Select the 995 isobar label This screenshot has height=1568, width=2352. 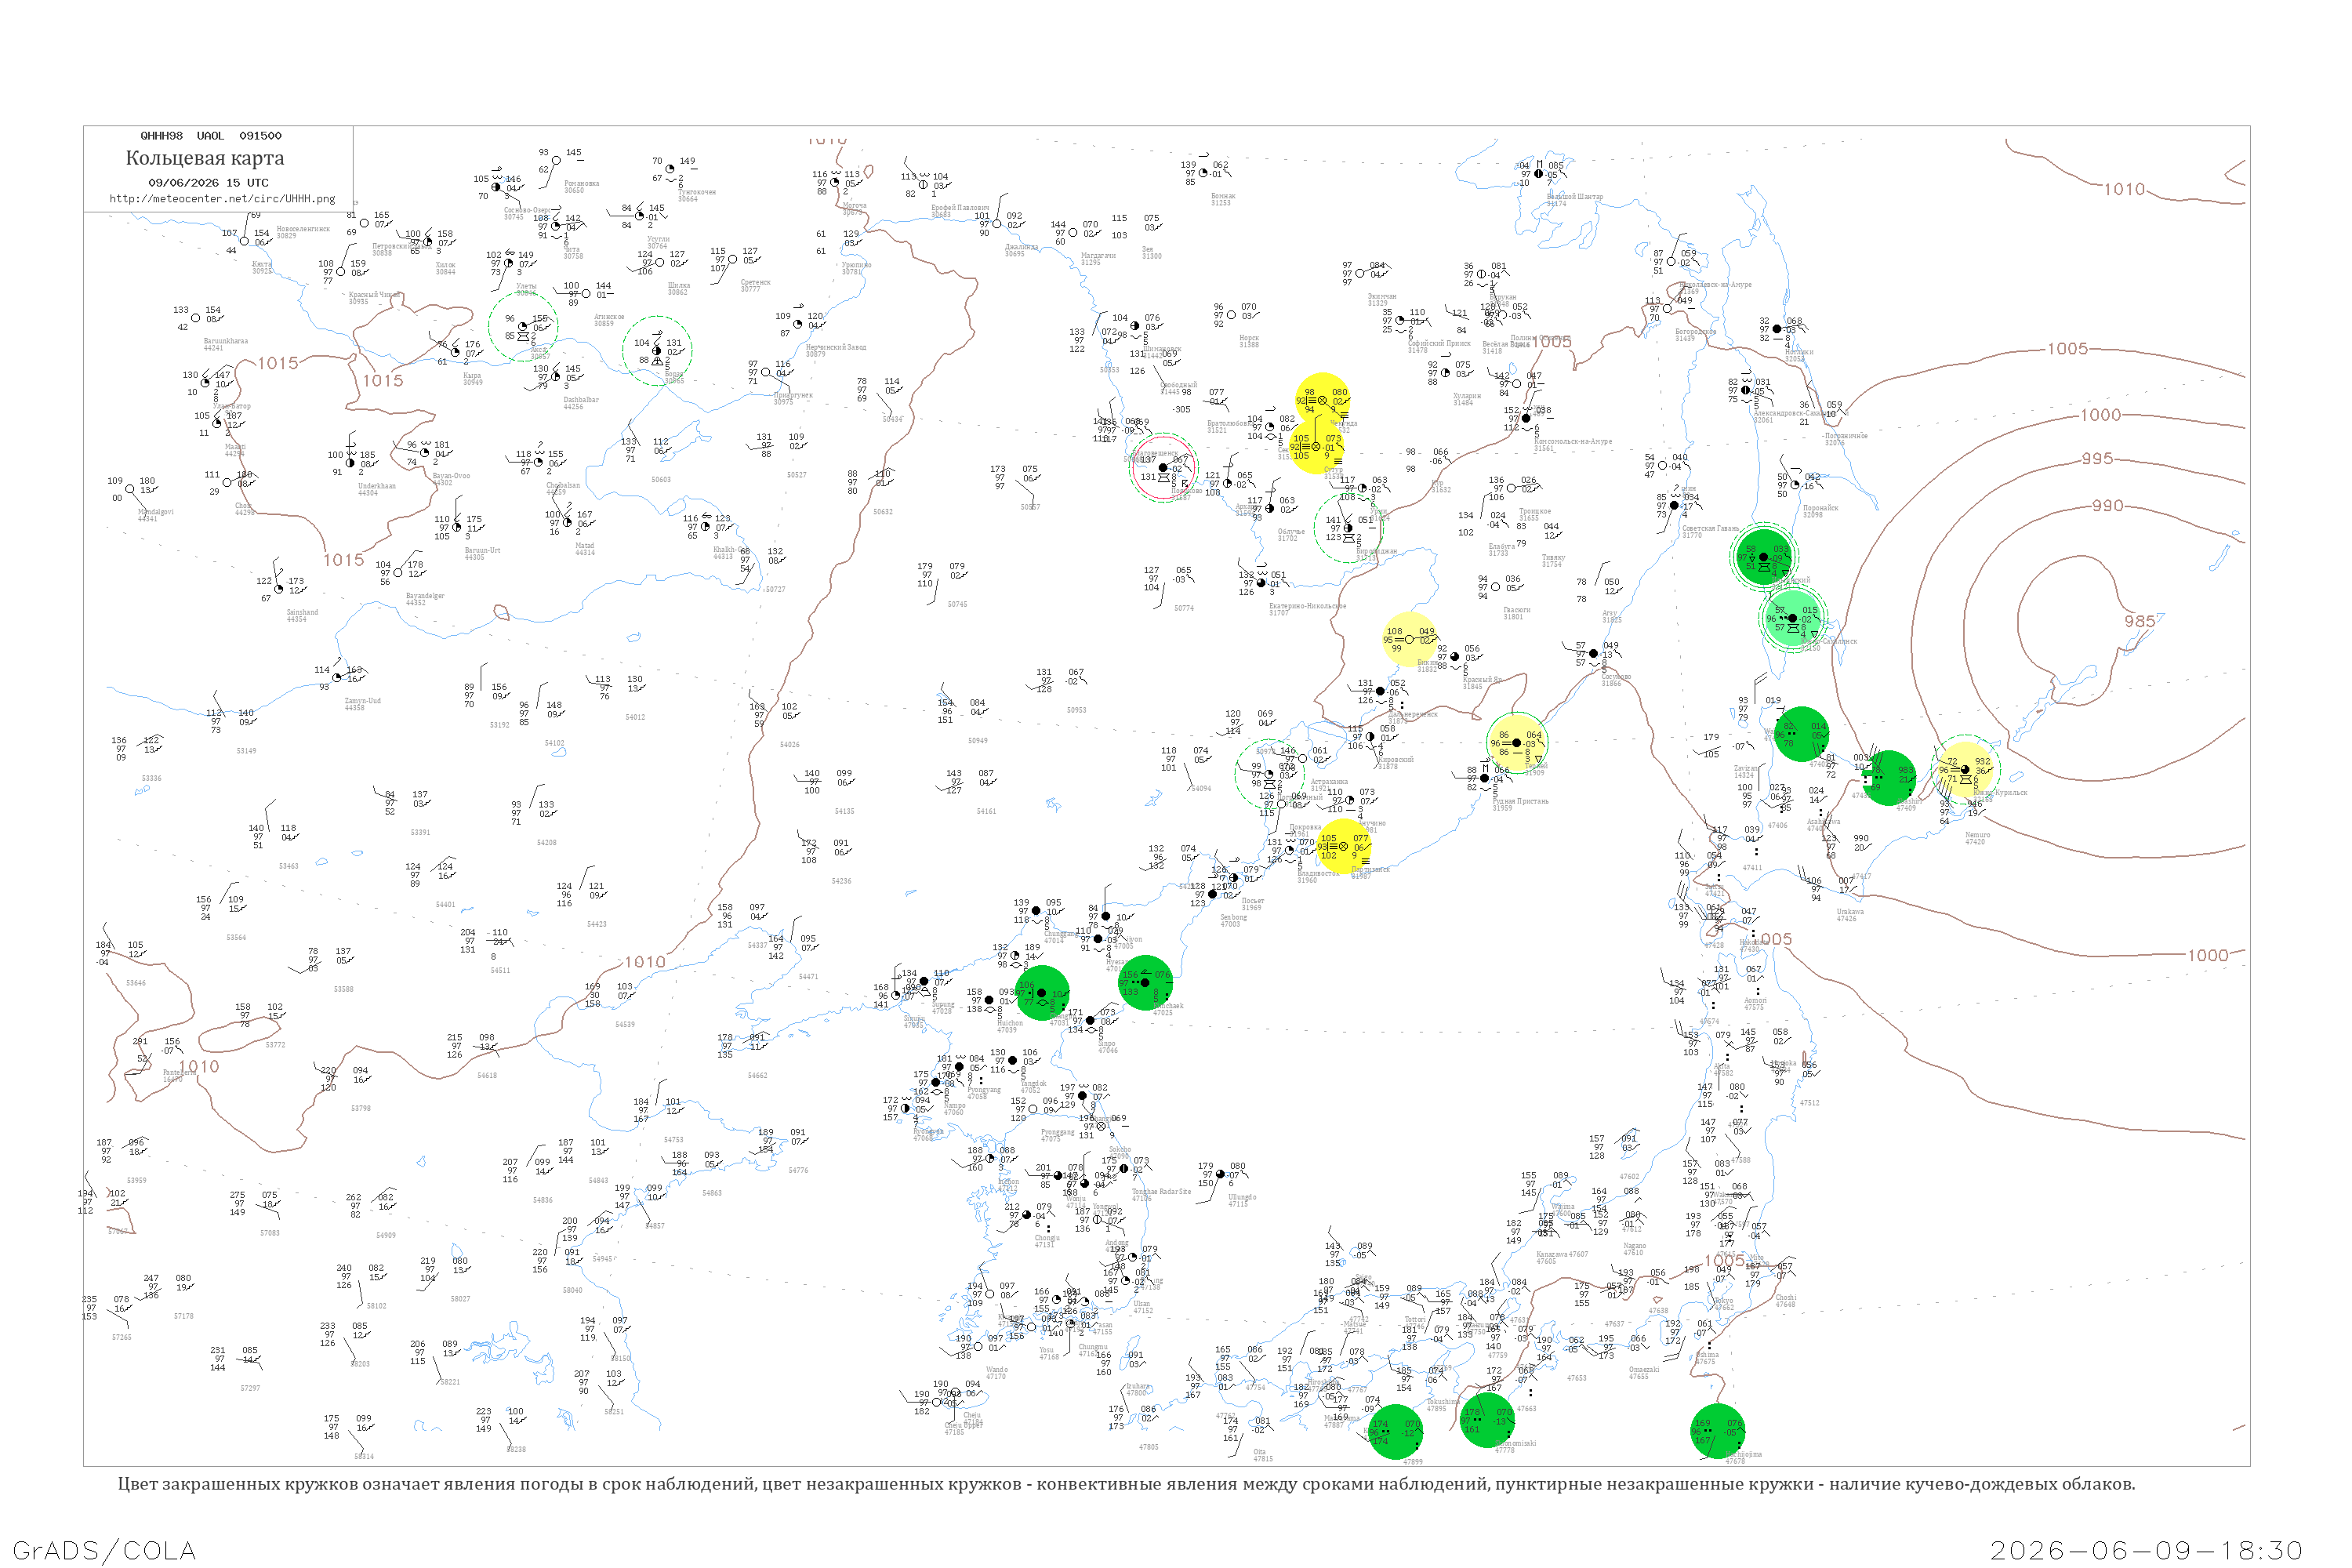point(2097,458)
